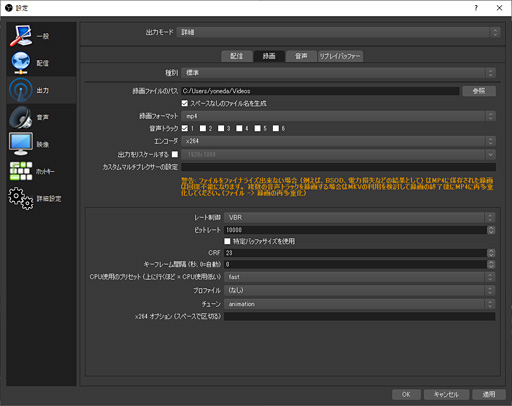The height and width of the screenshot is (406, 512).
Task: Switch to the 音声 tab in output settings
Action: [x=301, y=56]
